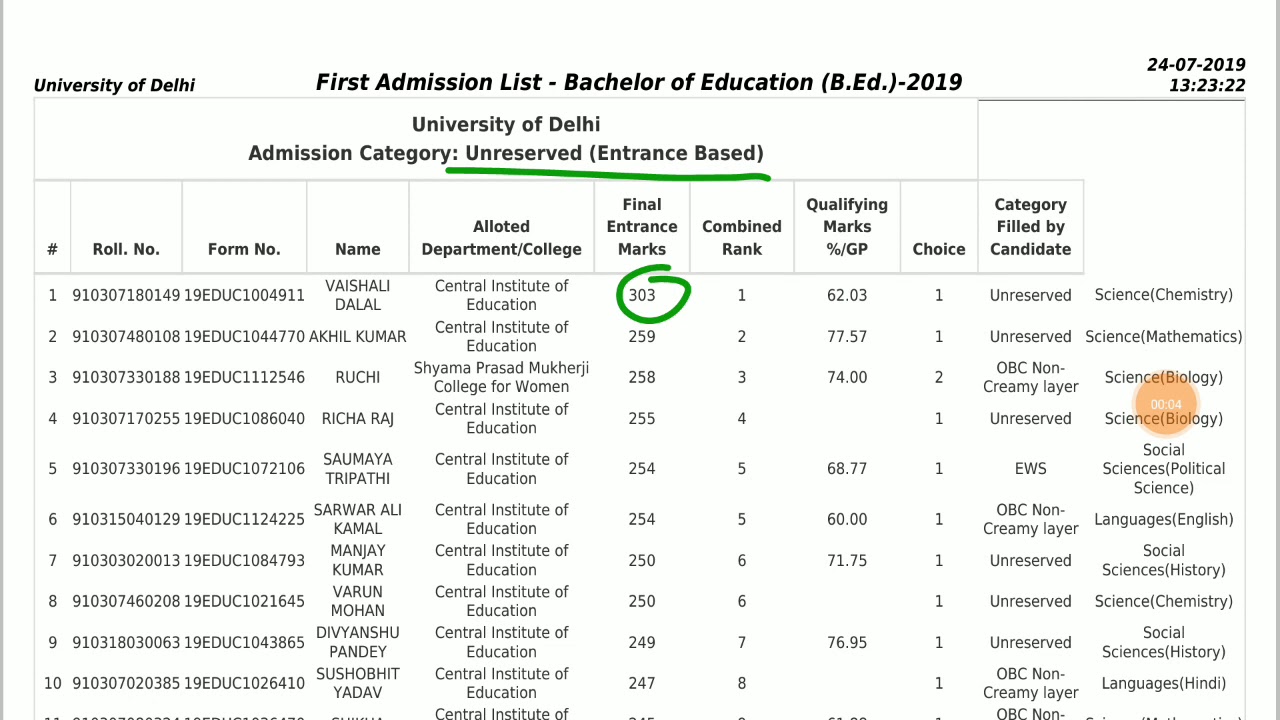Click entrance marks value 249
The image size is (1280, 720).
(642, 643)
